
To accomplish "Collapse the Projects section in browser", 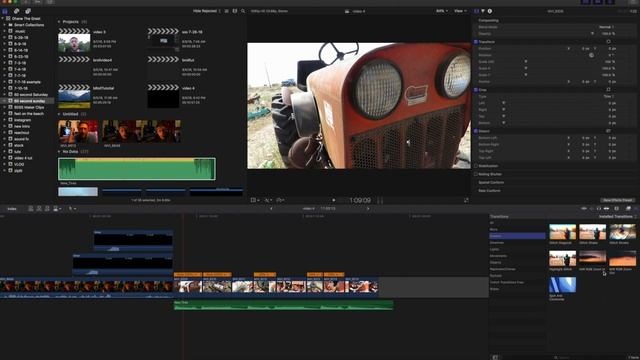I will point(59,22).
